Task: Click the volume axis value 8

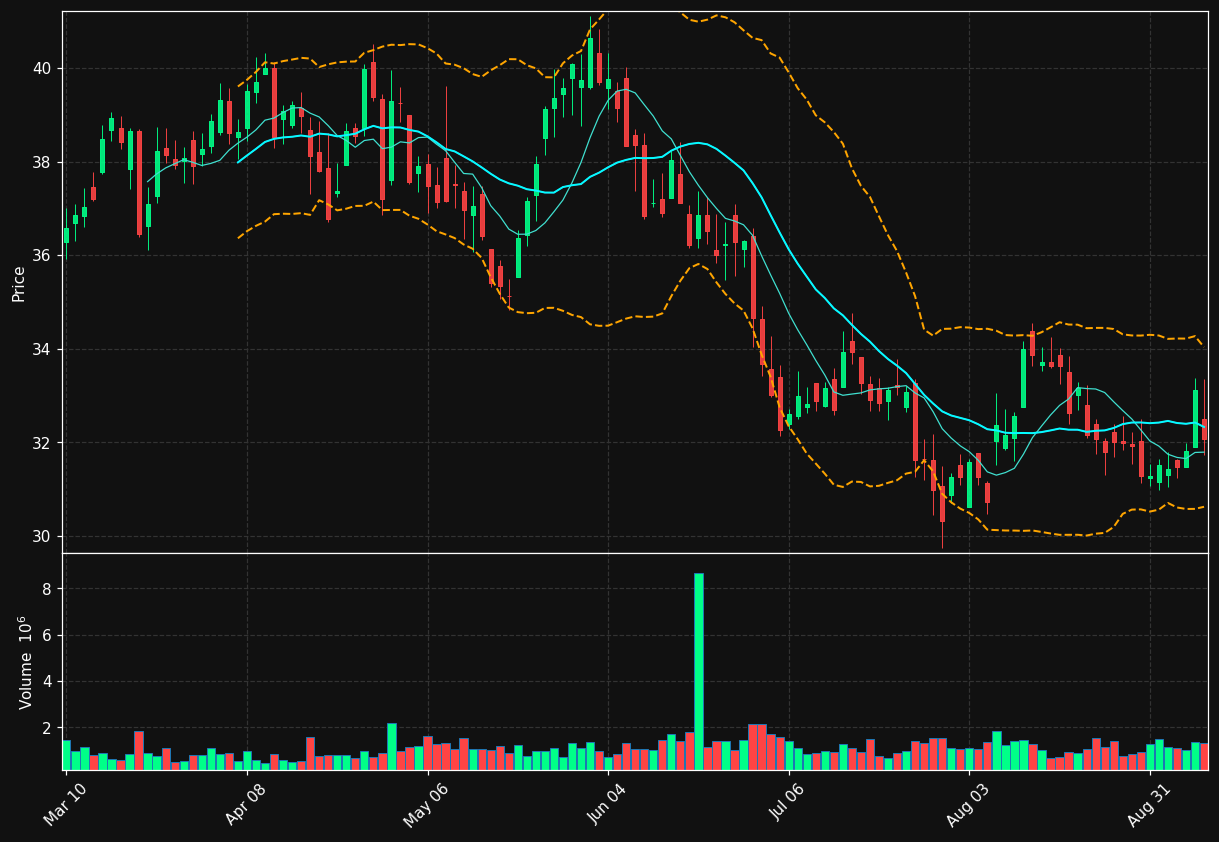Action: tap(49, 590)
